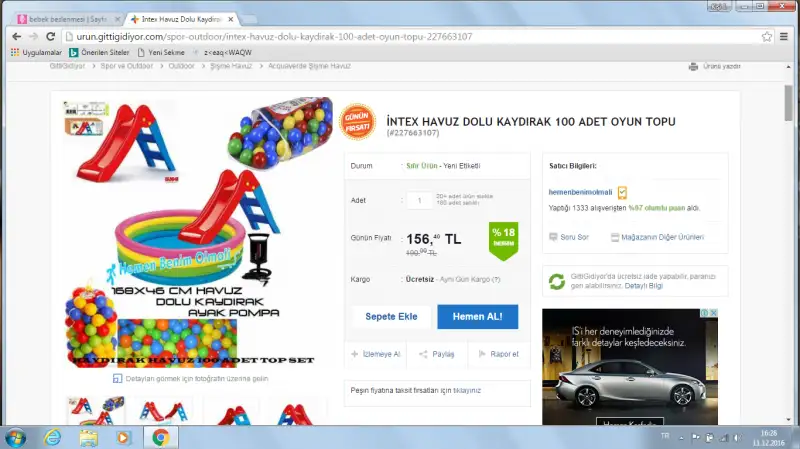The height and width of the screenshot is (449, 800).
Task: Open the Chrome hamburger menu
Action: [x=784, y=37]
